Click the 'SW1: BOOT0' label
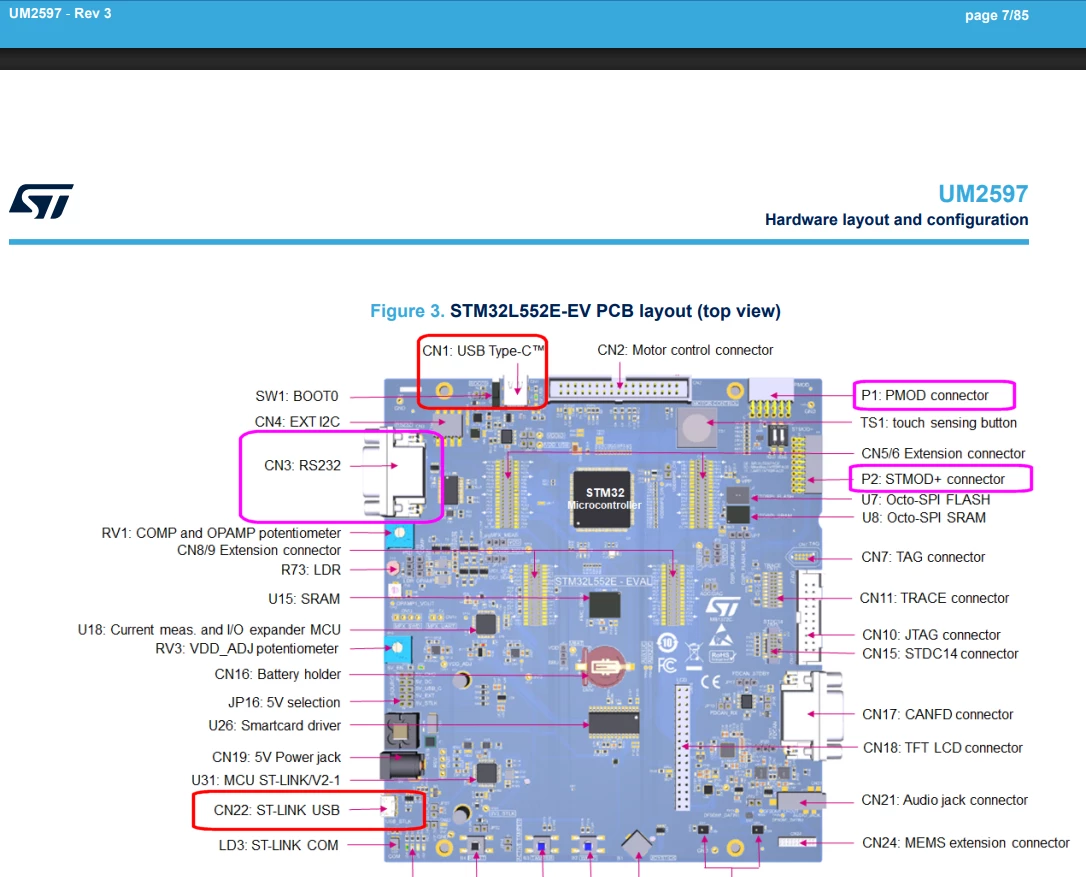Screen dimensions: 1086x877 pos(296,396)
